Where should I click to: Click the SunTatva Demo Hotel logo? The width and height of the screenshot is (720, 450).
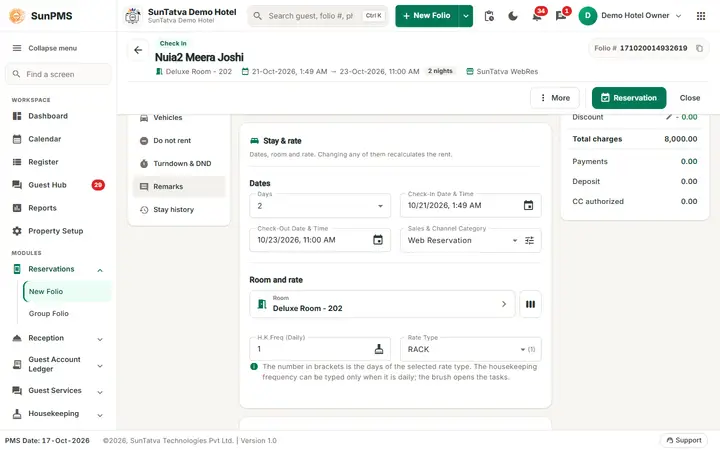pyautogui.click(x=133, y=16)
